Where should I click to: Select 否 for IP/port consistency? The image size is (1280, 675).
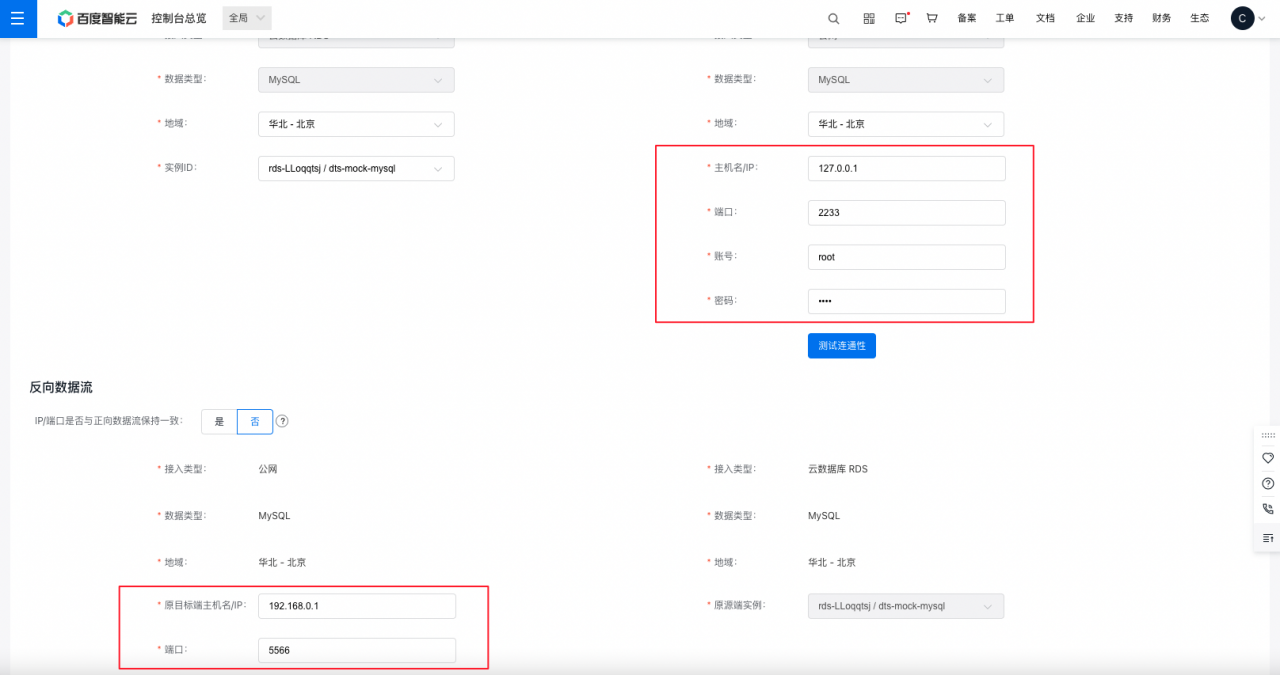(255, 422)
